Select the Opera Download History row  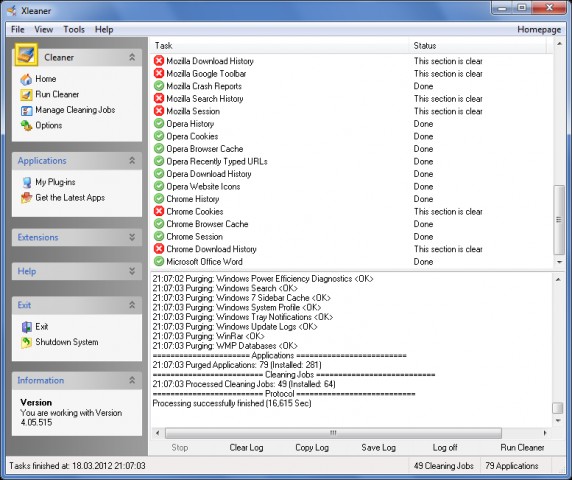[x=352, y=174]
